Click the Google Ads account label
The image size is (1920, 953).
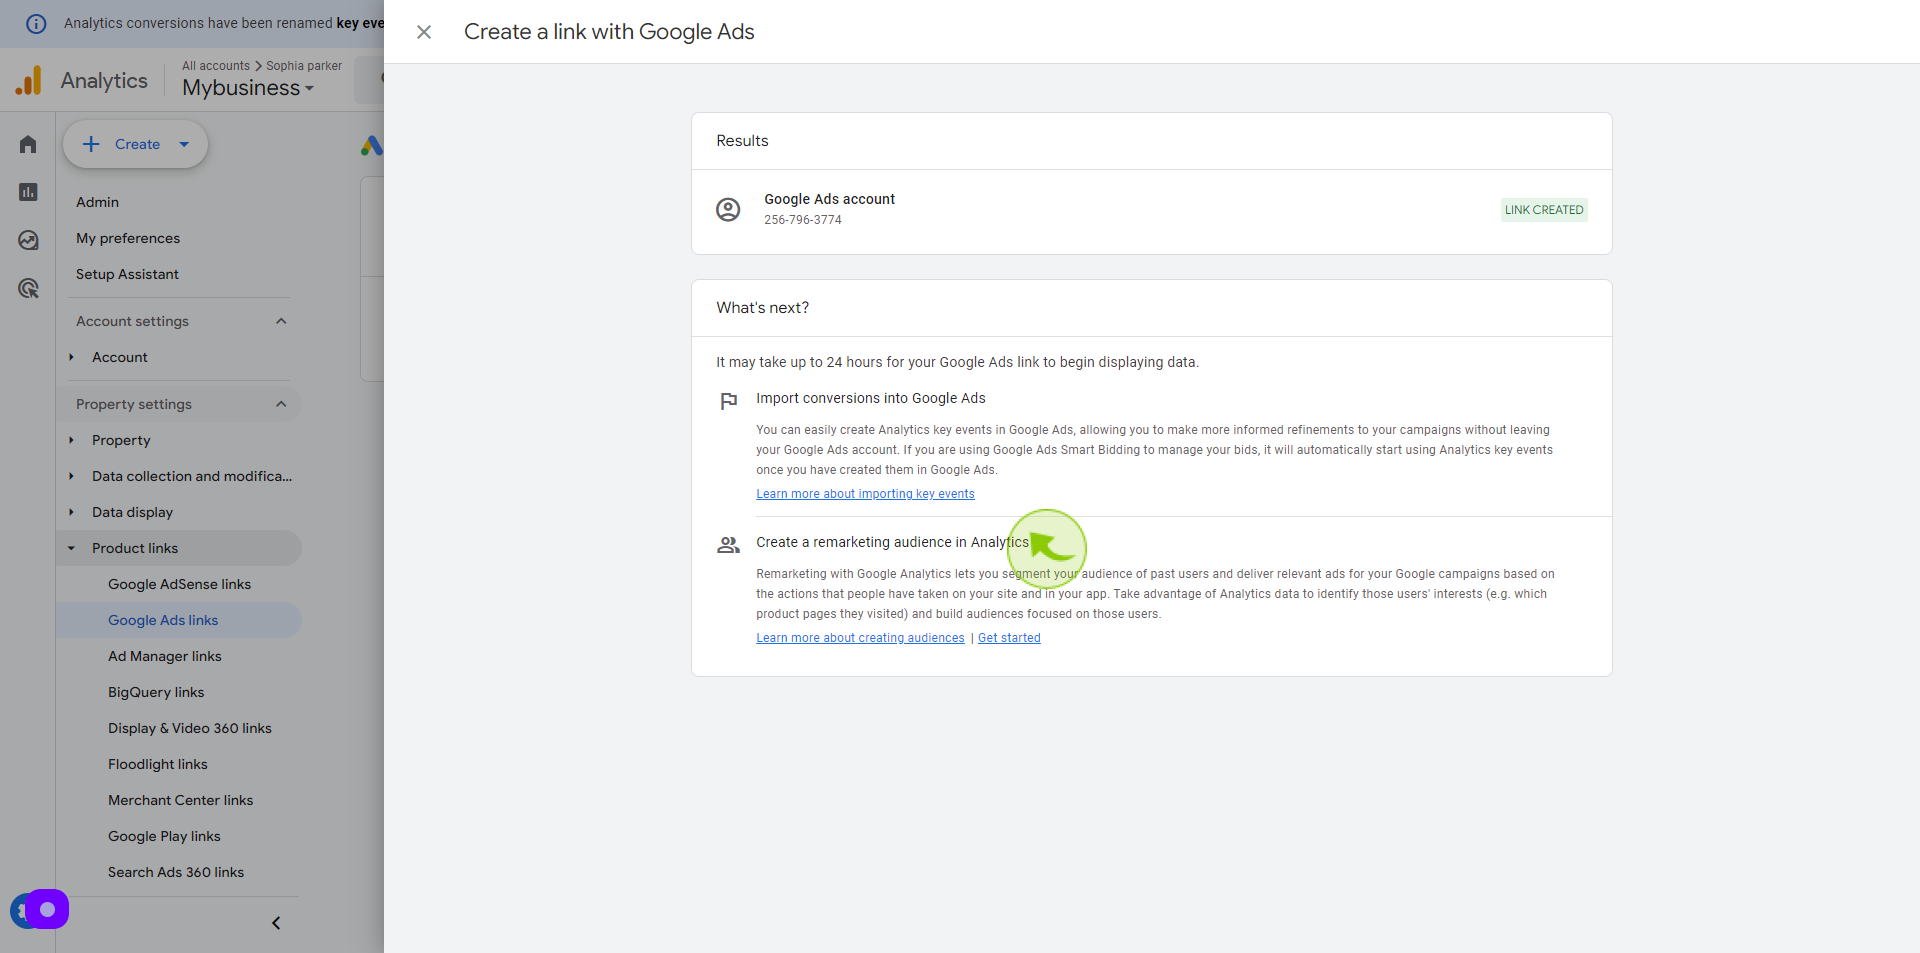tap(830, 199)
